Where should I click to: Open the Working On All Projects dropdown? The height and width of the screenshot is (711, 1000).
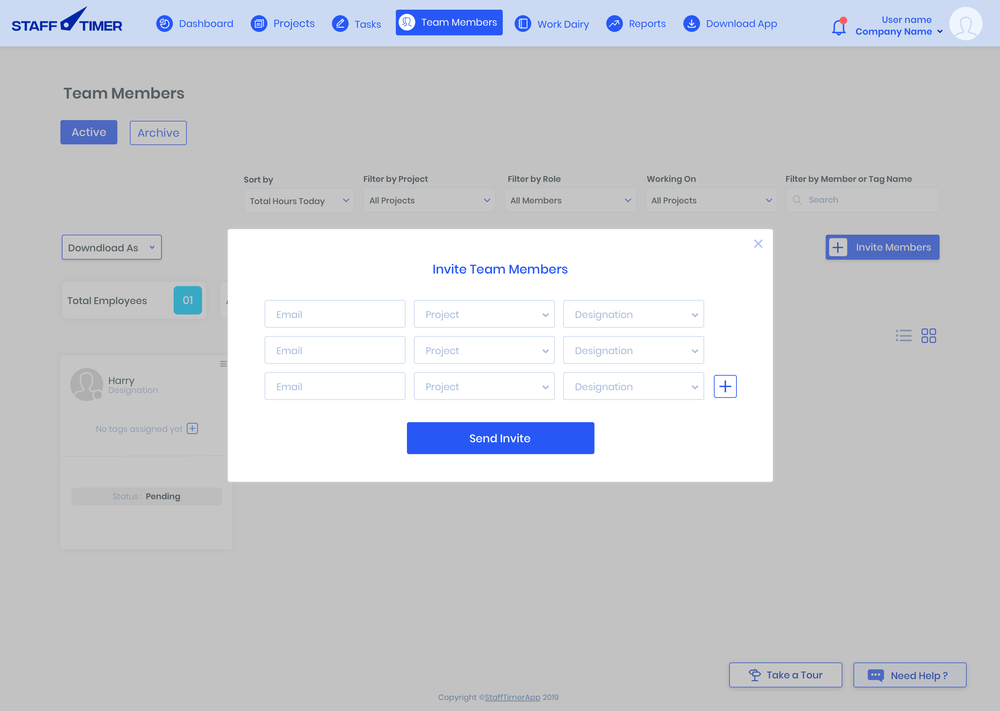(711, 200)
